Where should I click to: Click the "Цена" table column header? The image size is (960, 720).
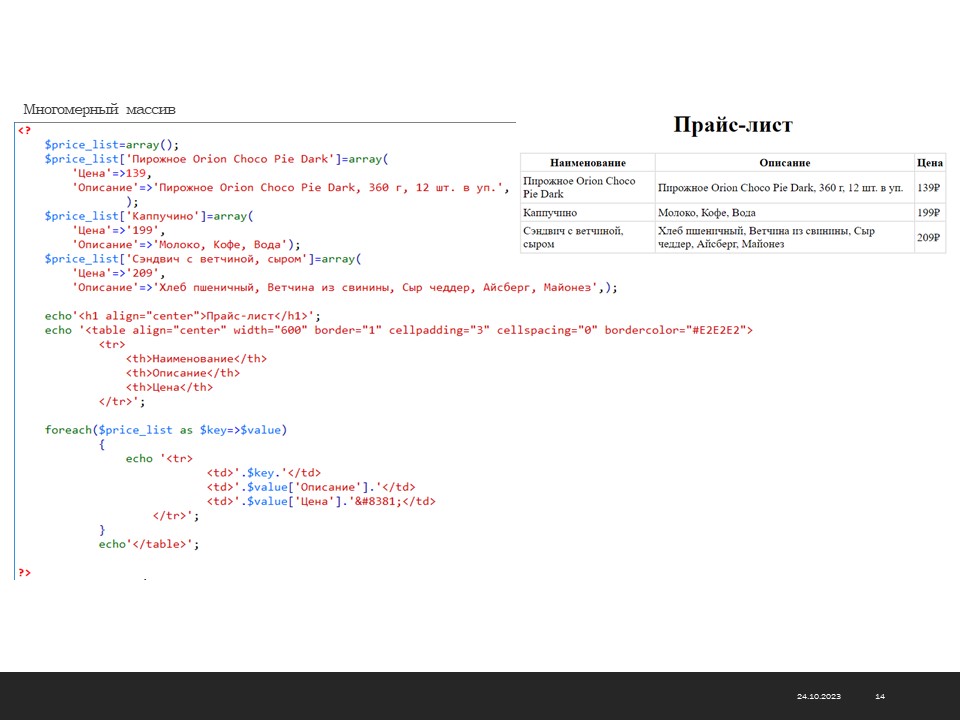tap(929, 163)
